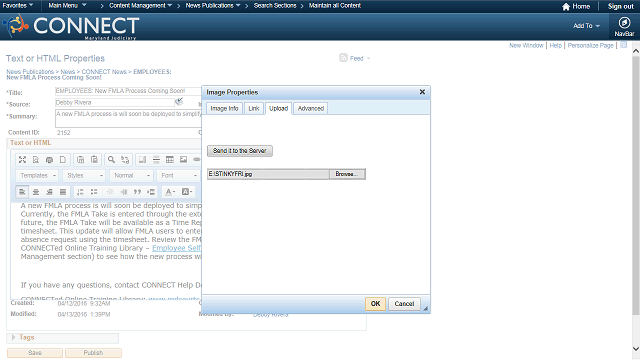Click the Browse button
Image resolution: width=640 pixels, height=360 pixels.
347,174
